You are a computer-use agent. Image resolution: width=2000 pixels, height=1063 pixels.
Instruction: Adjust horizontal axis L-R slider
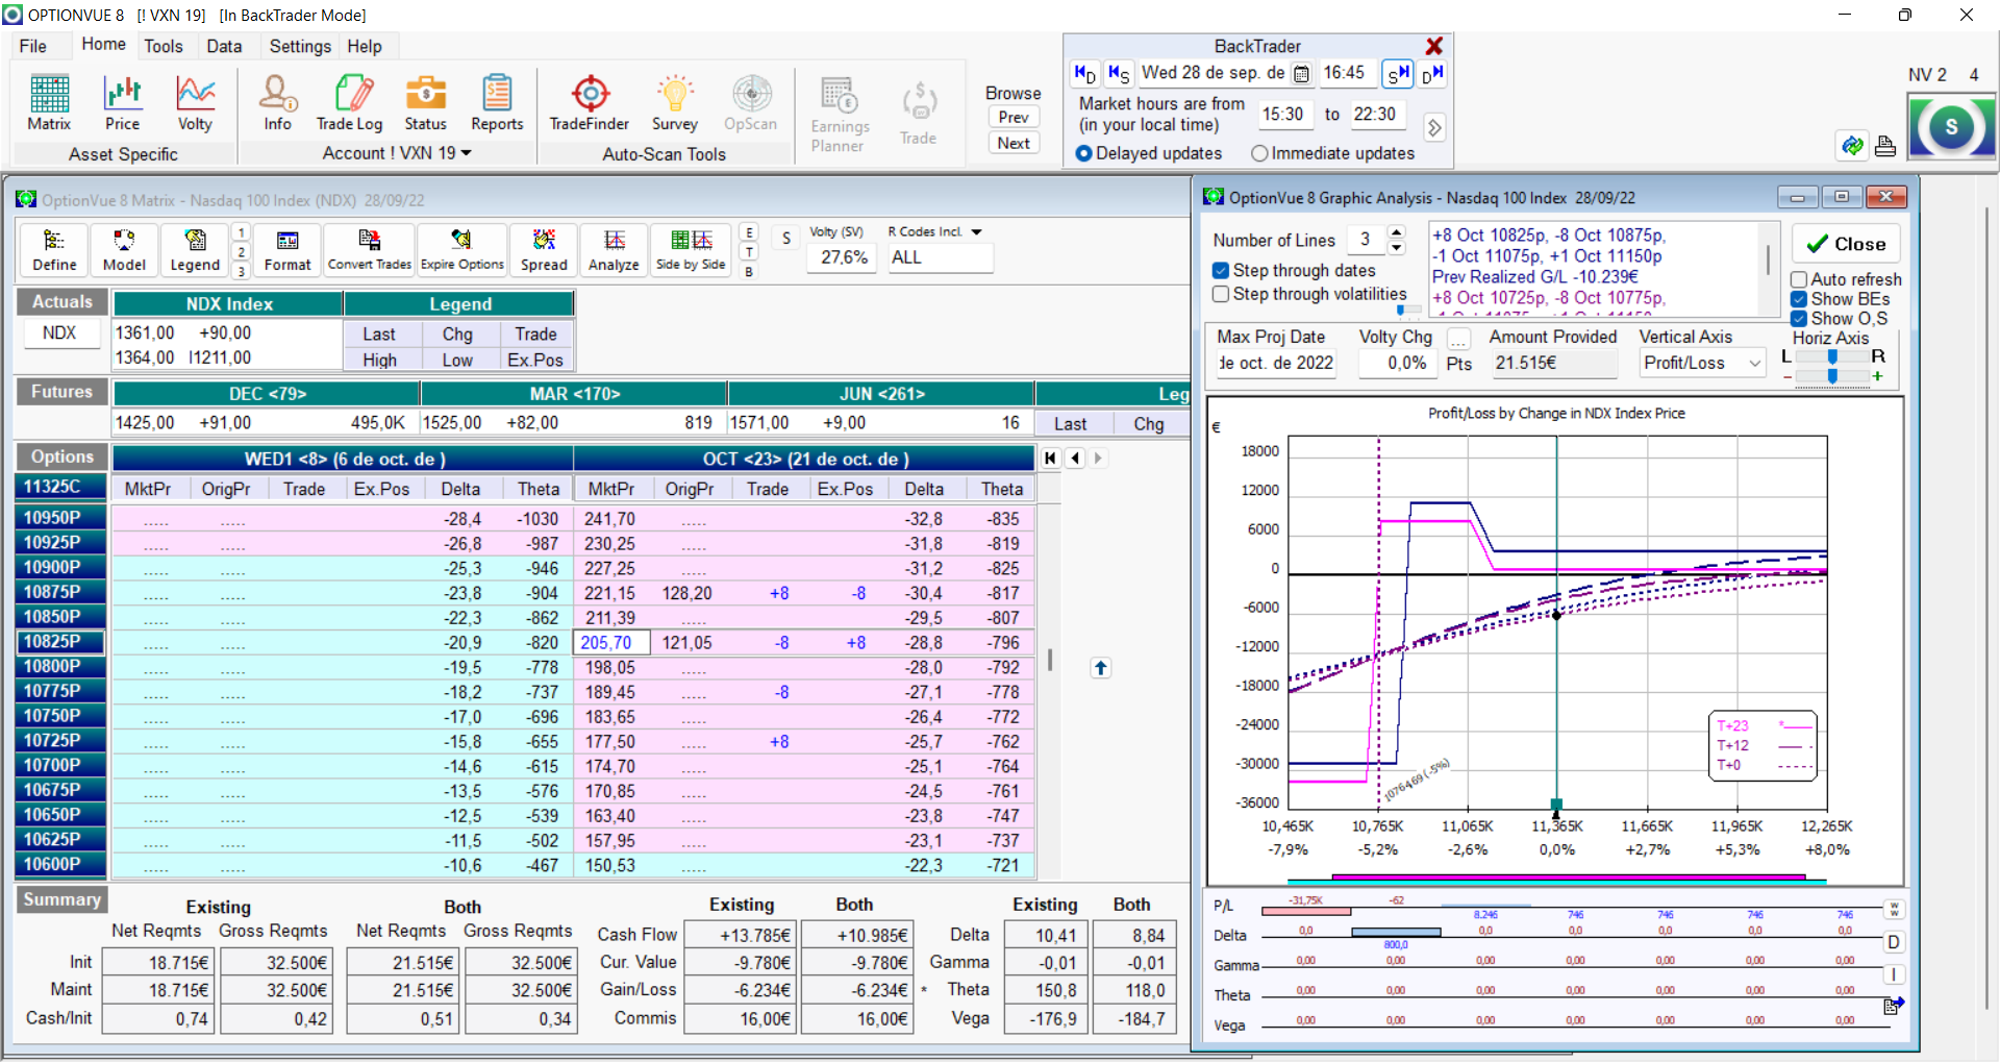point(1832,357)
